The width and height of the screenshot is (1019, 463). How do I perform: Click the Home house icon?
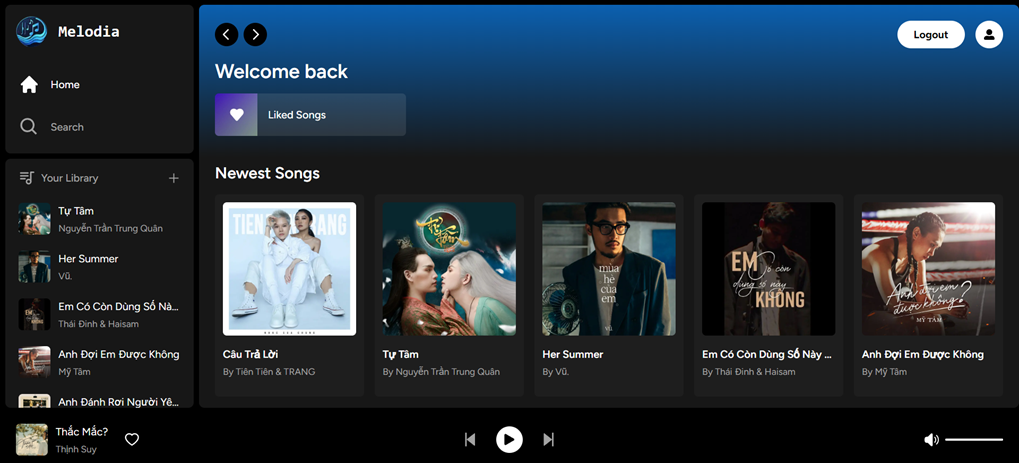(29, 85)
